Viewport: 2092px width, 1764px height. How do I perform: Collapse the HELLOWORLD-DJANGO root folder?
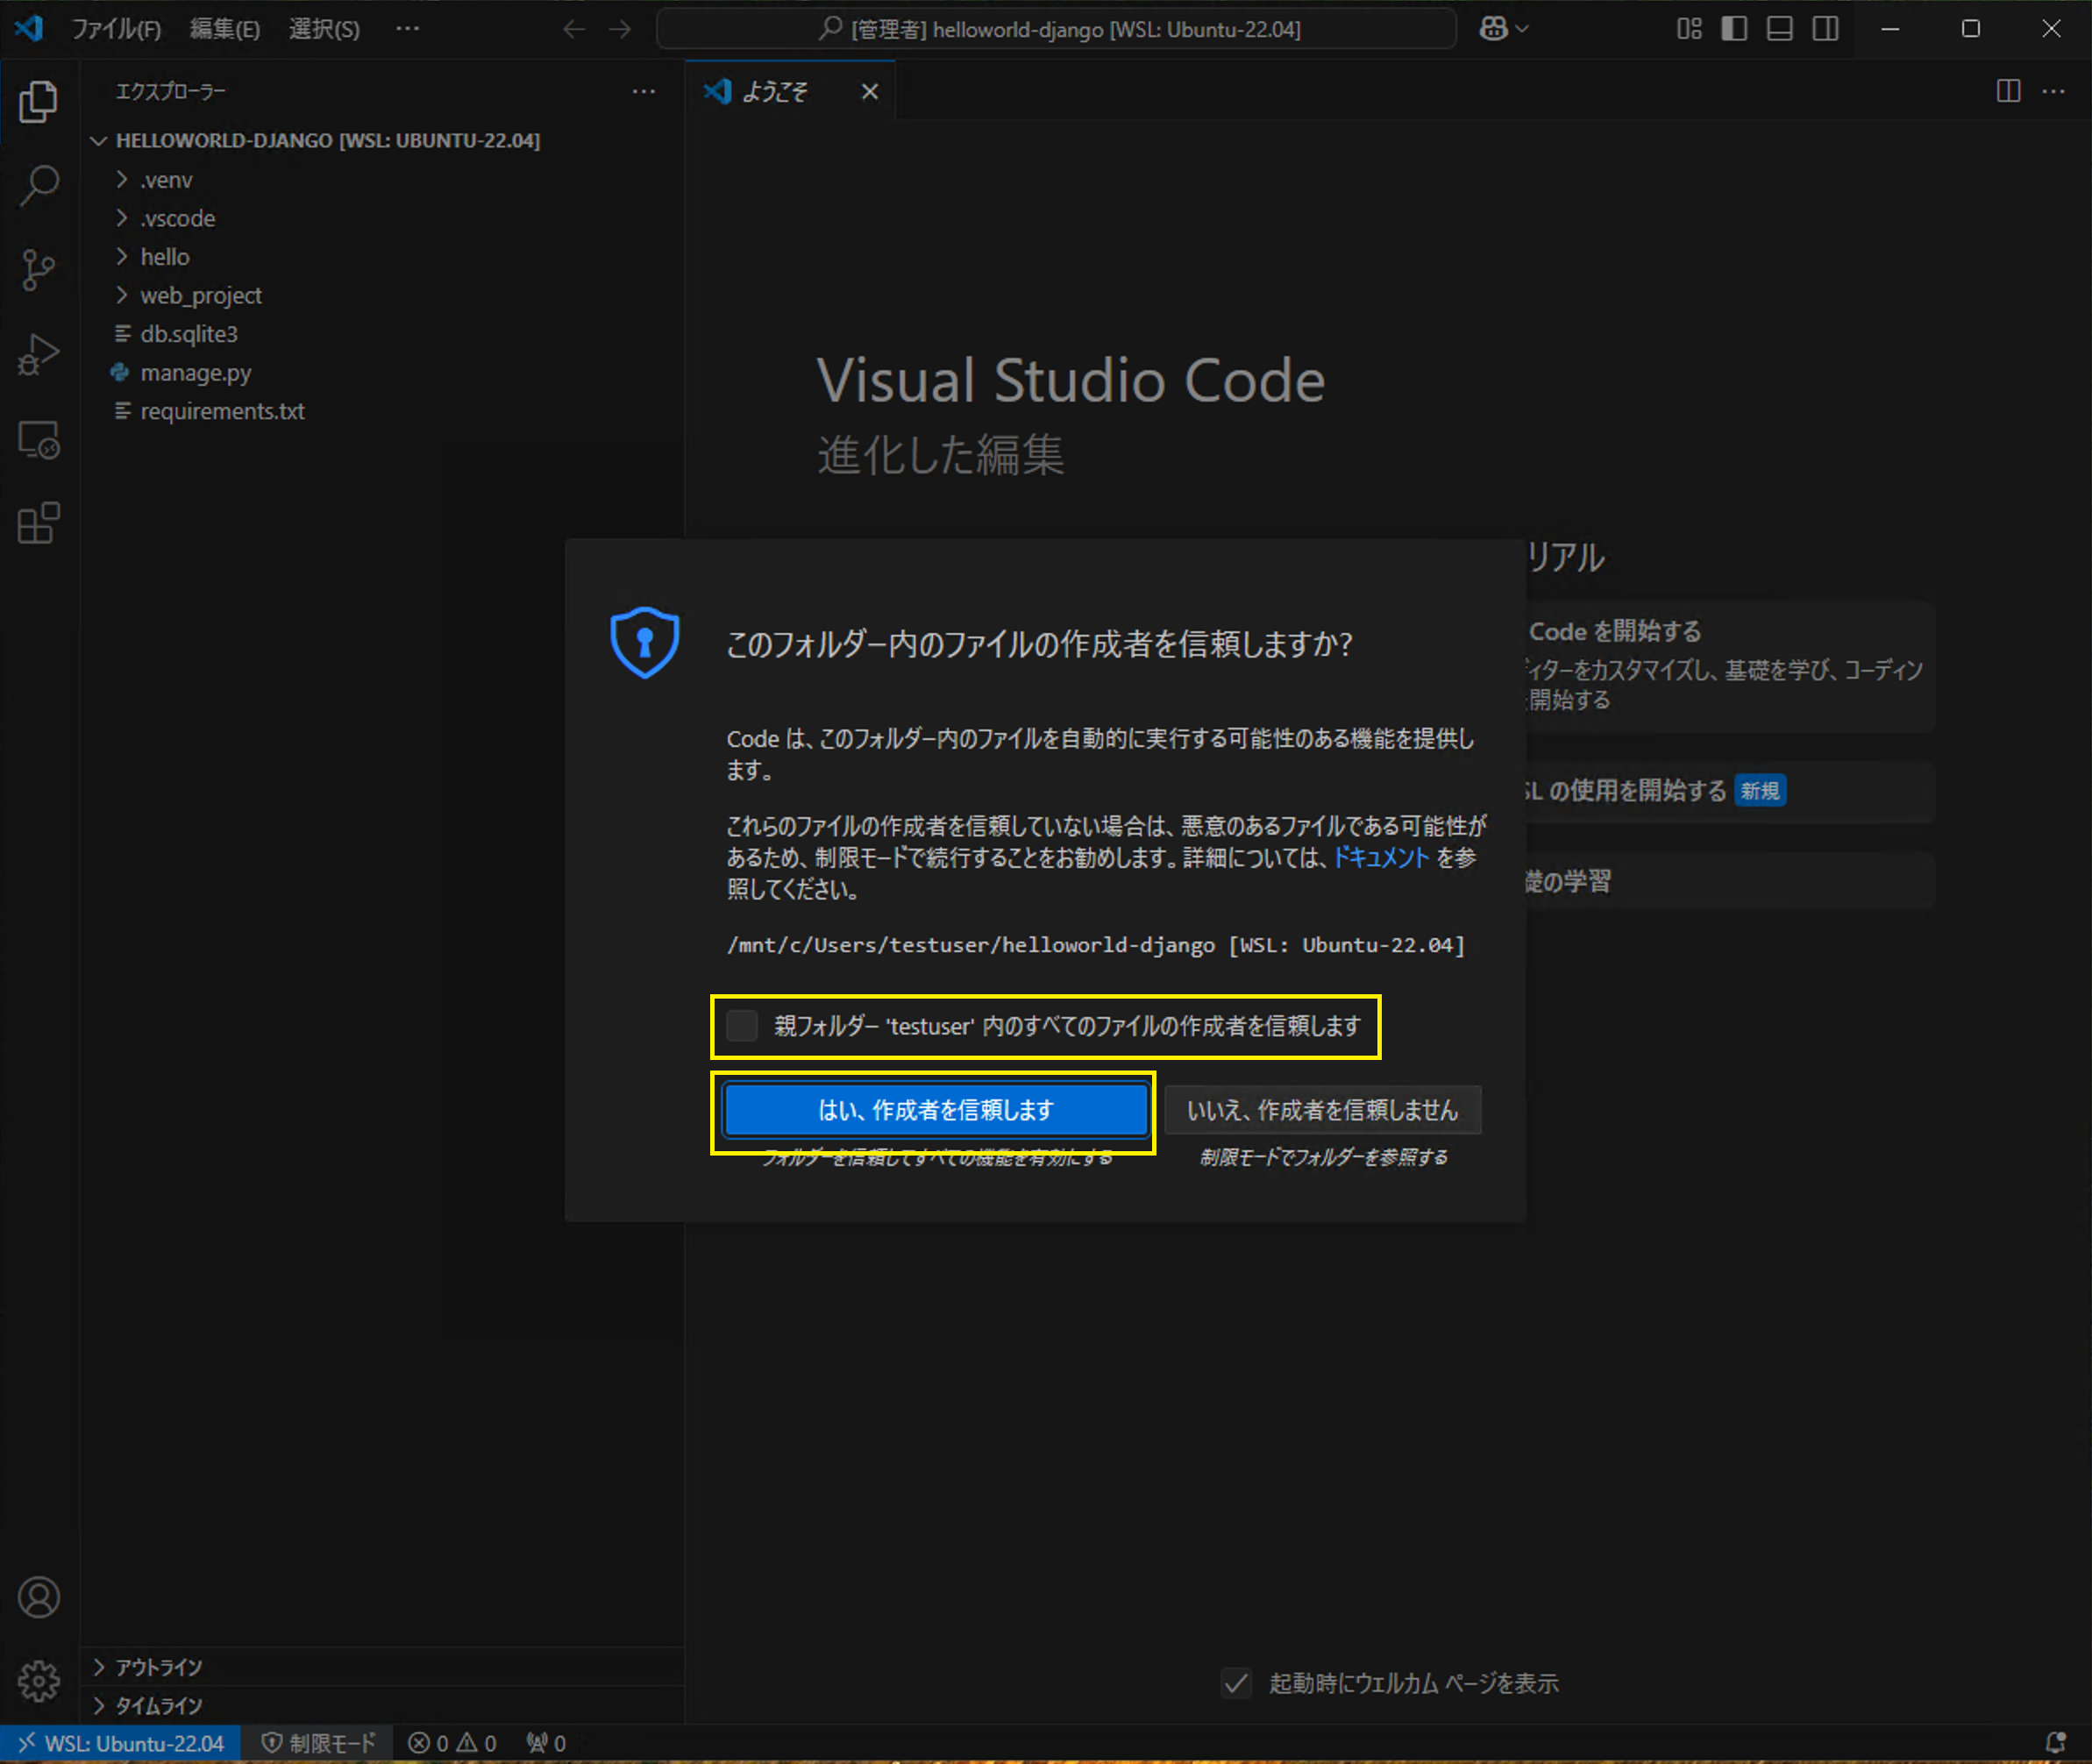click(381, 140)
